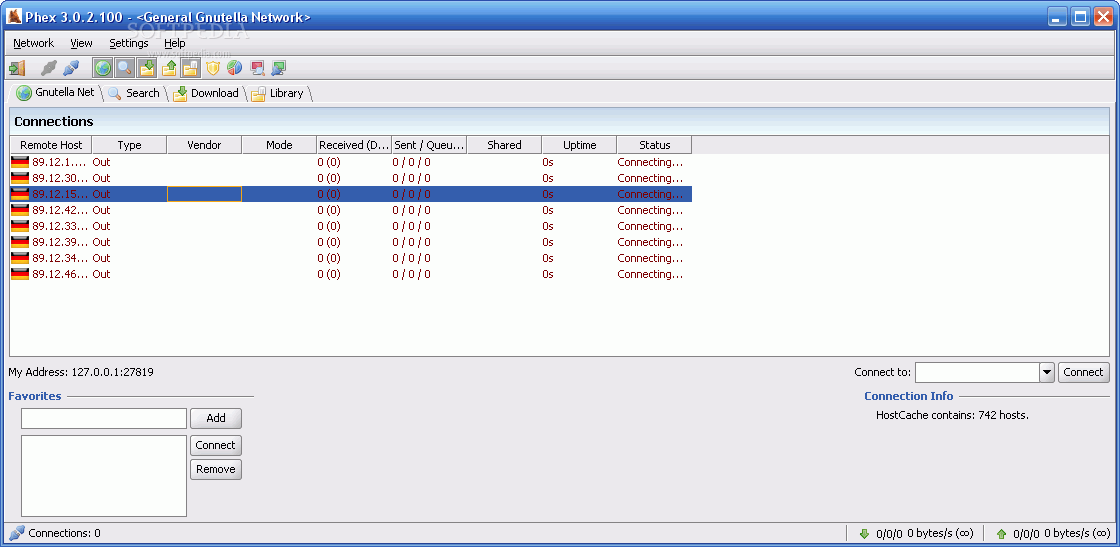
Task: Click German flag of host 89.12.39...
Action: [20, 242]
